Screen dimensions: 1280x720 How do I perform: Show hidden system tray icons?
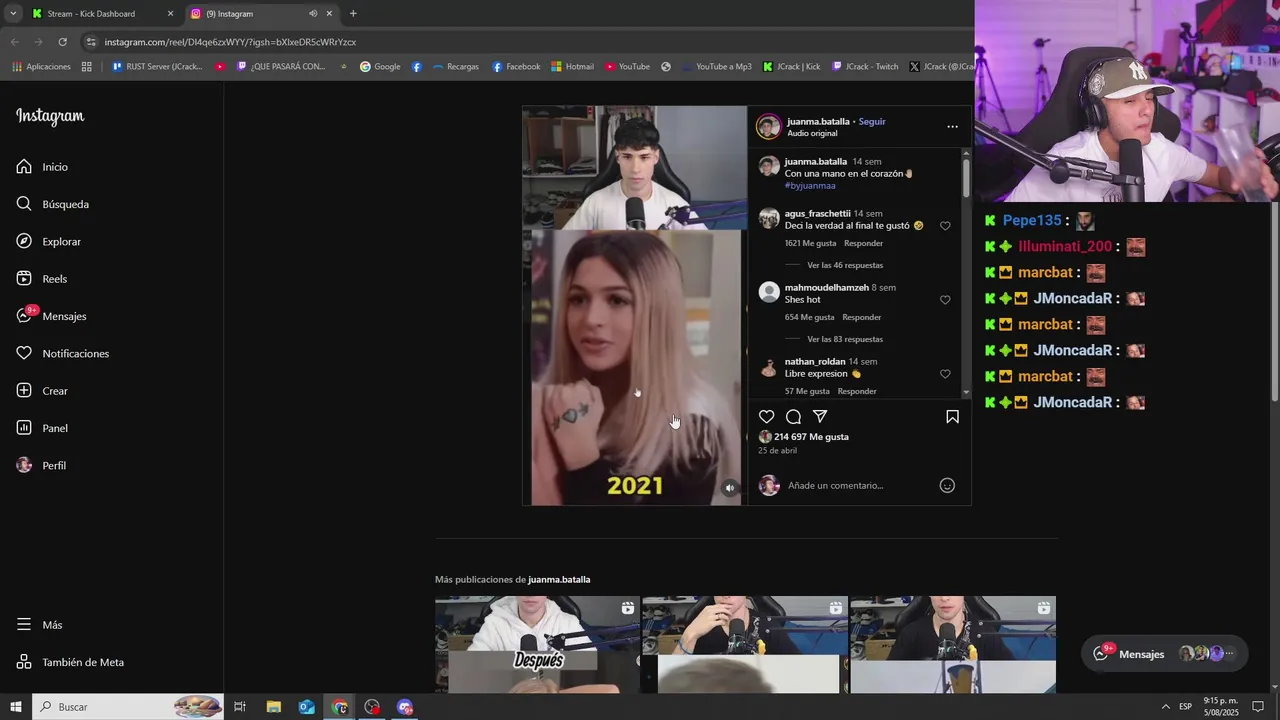point(1165,707)
